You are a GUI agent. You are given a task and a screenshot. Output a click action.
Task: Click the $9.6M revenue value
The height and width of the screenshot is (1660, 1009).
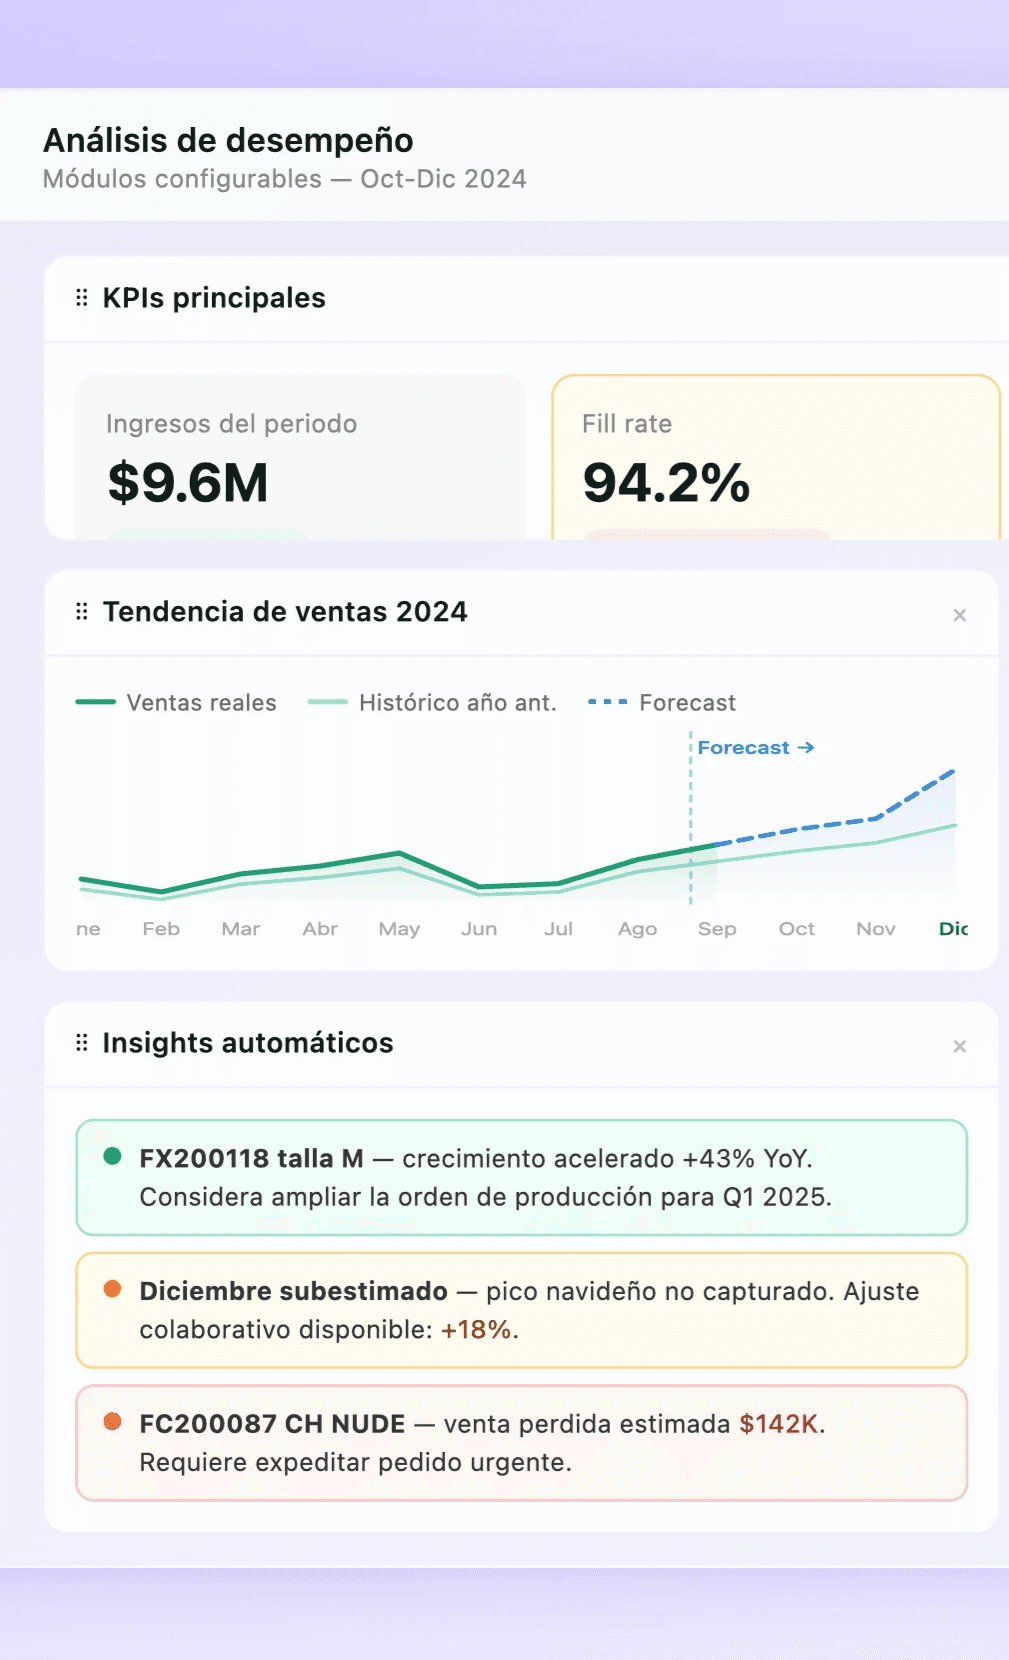coord(188,483)
